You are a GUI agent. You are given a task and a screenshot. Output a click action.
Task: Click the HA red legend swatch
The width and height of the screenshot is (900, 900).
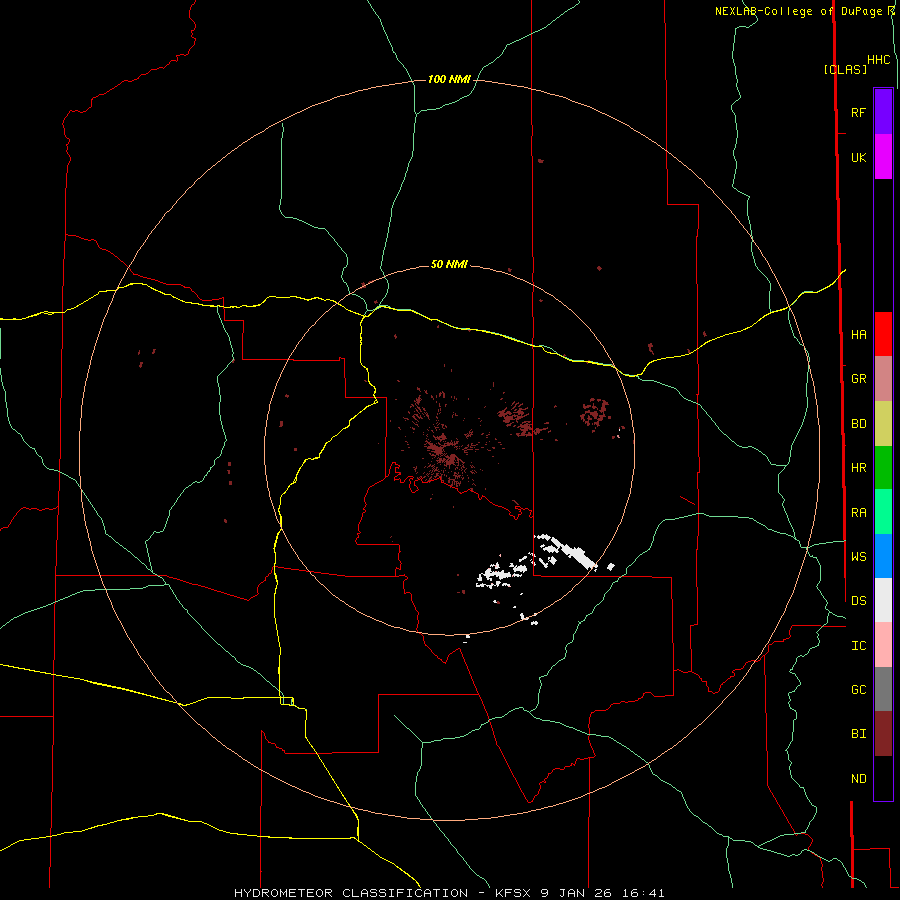(883, 334)
